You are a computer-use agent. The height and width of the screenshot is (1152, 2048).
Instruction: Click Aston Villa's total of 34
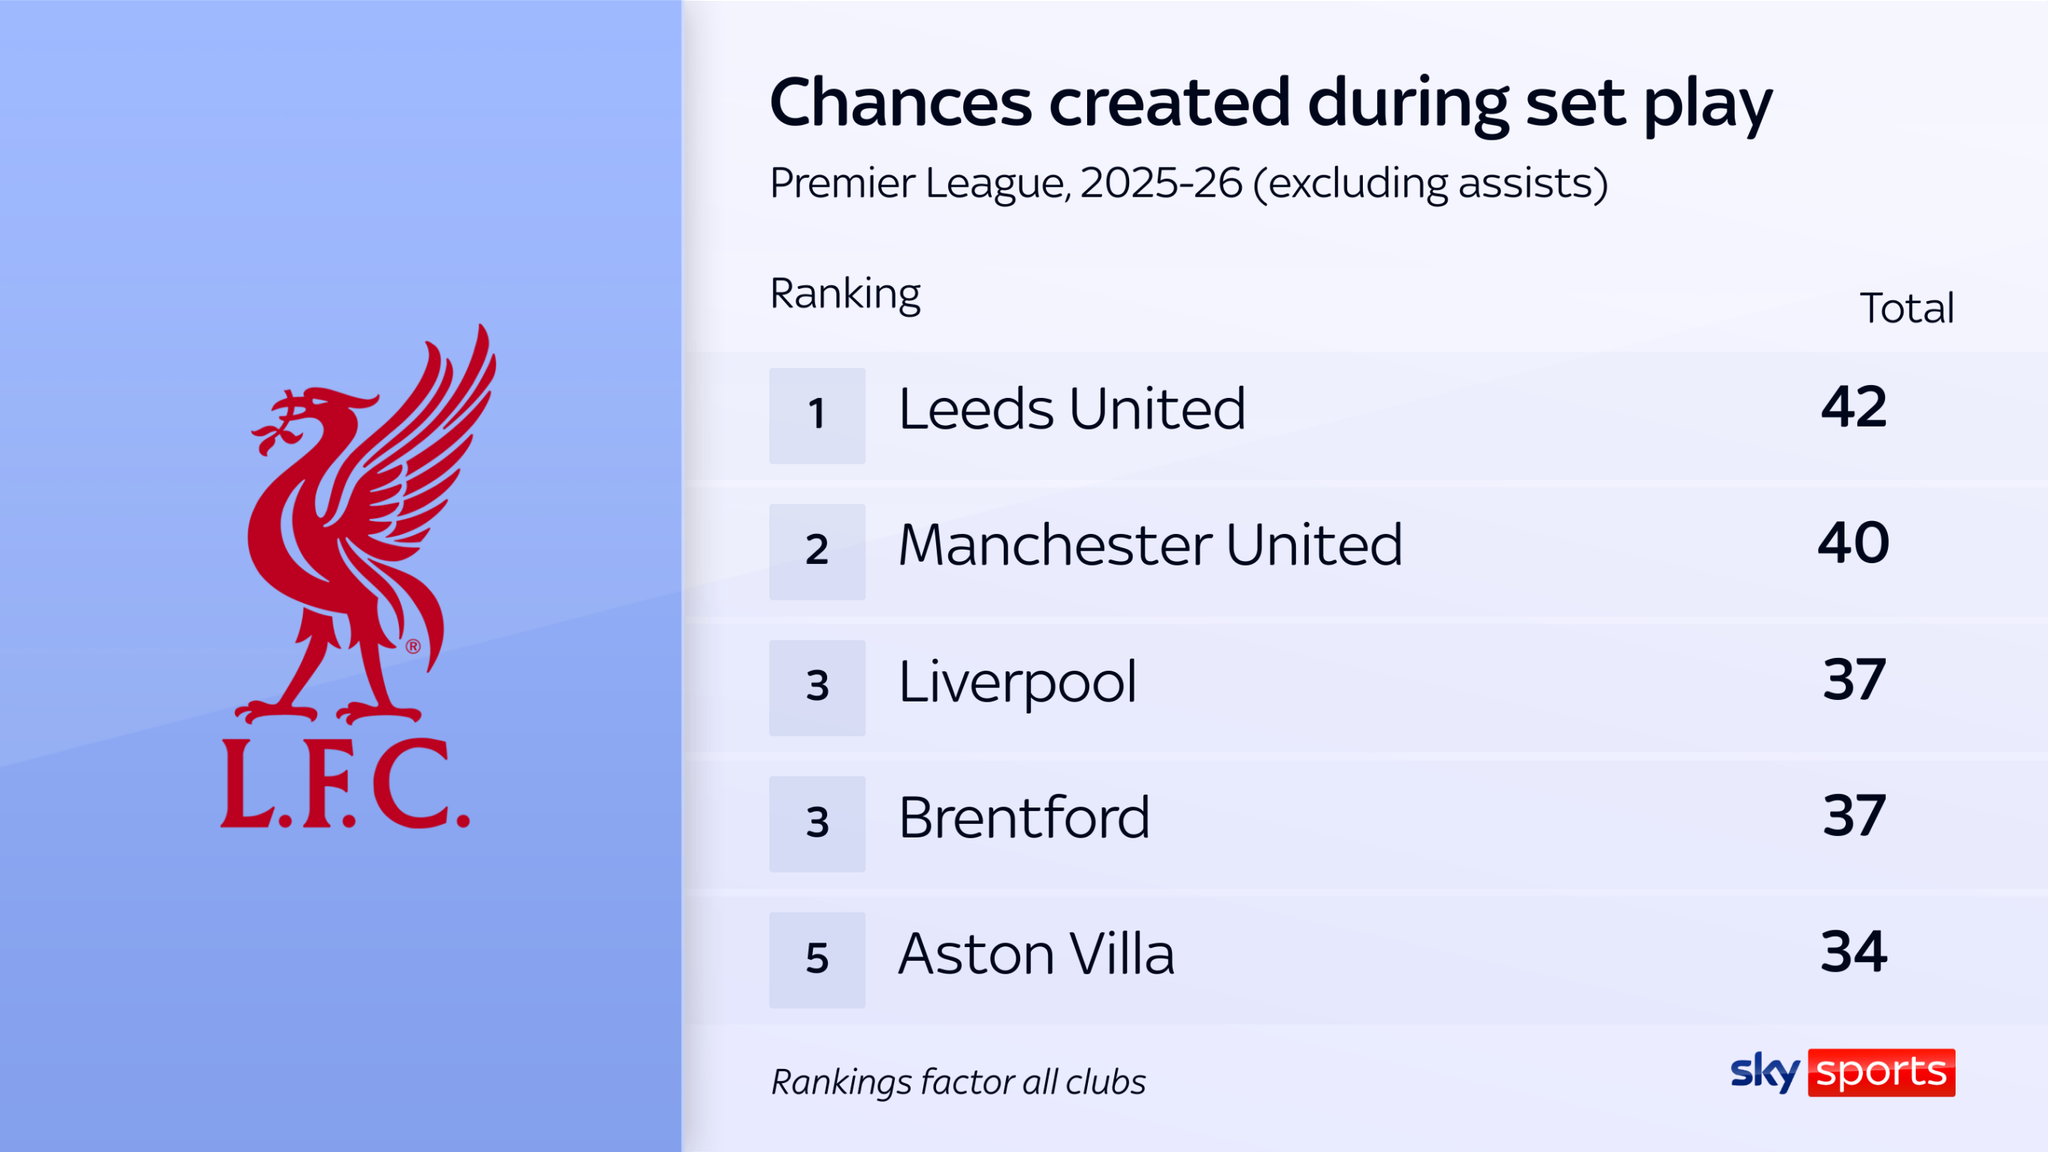tap(1853, 952)
